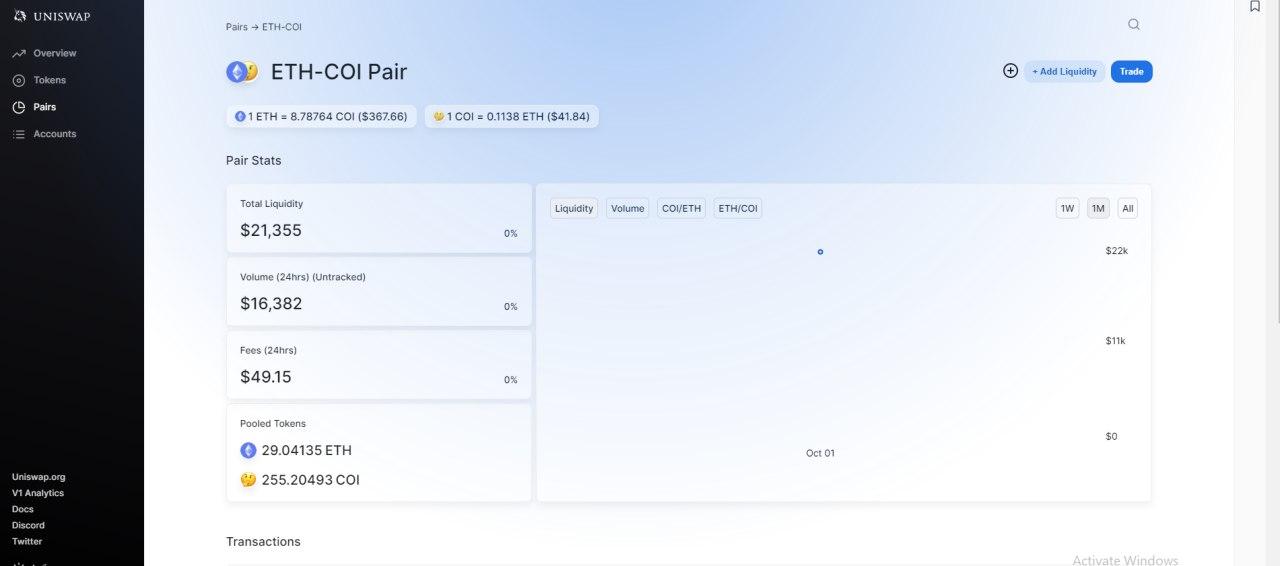The width and height of the screenshot is (1280, 566).
Task: Click the Fees $49.15 value
Action: click(x=266, y=377)
